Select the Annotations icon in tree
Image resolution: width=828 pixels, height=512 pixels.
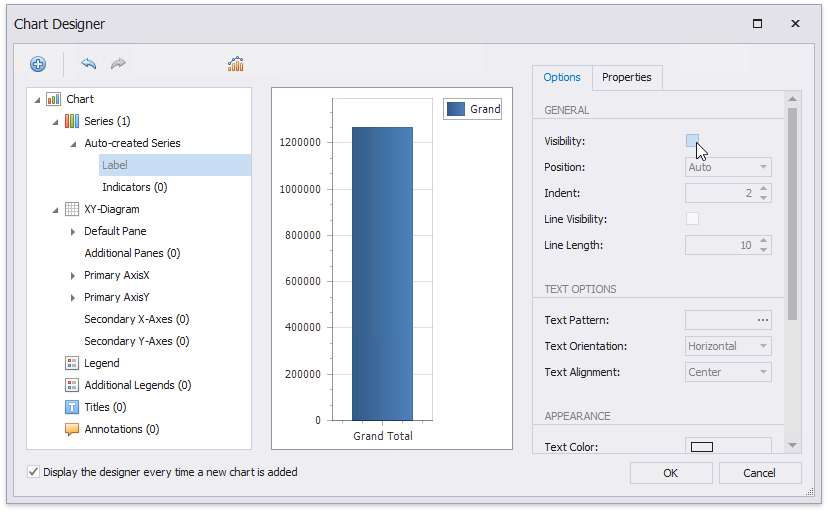point(72,429)
